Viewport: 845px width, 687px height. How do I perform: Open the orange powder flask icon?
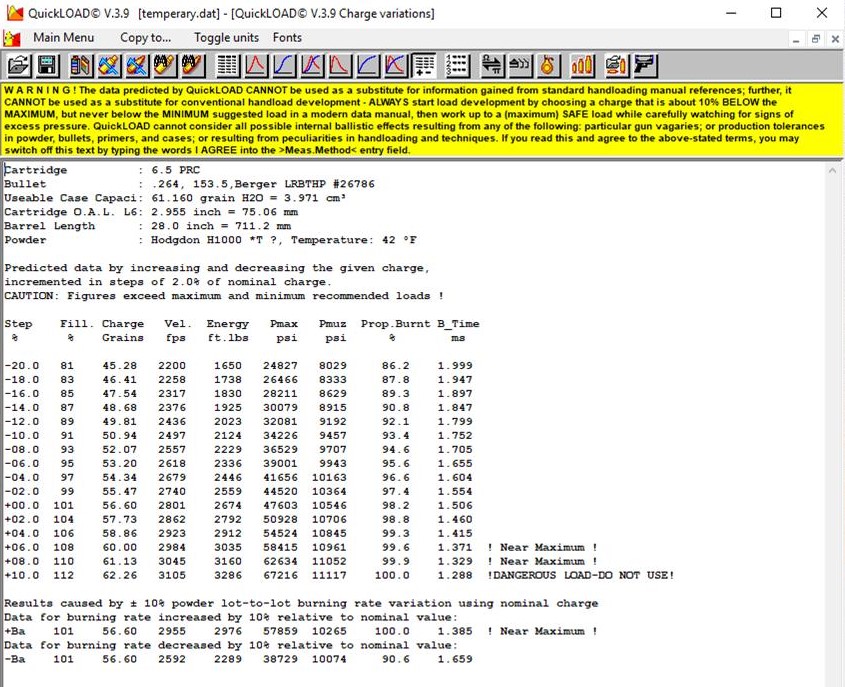point(548,66)
